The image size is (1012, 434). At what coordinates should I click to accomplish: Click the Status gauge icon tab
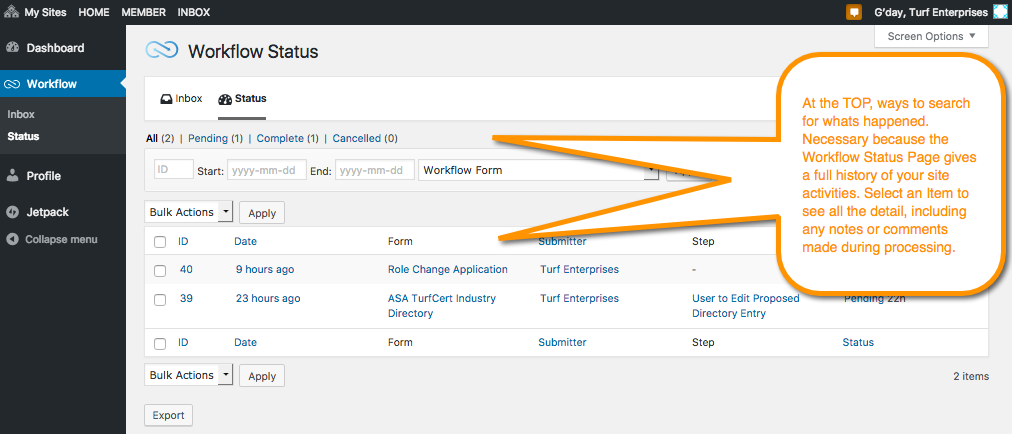click(x=225, y=99)
